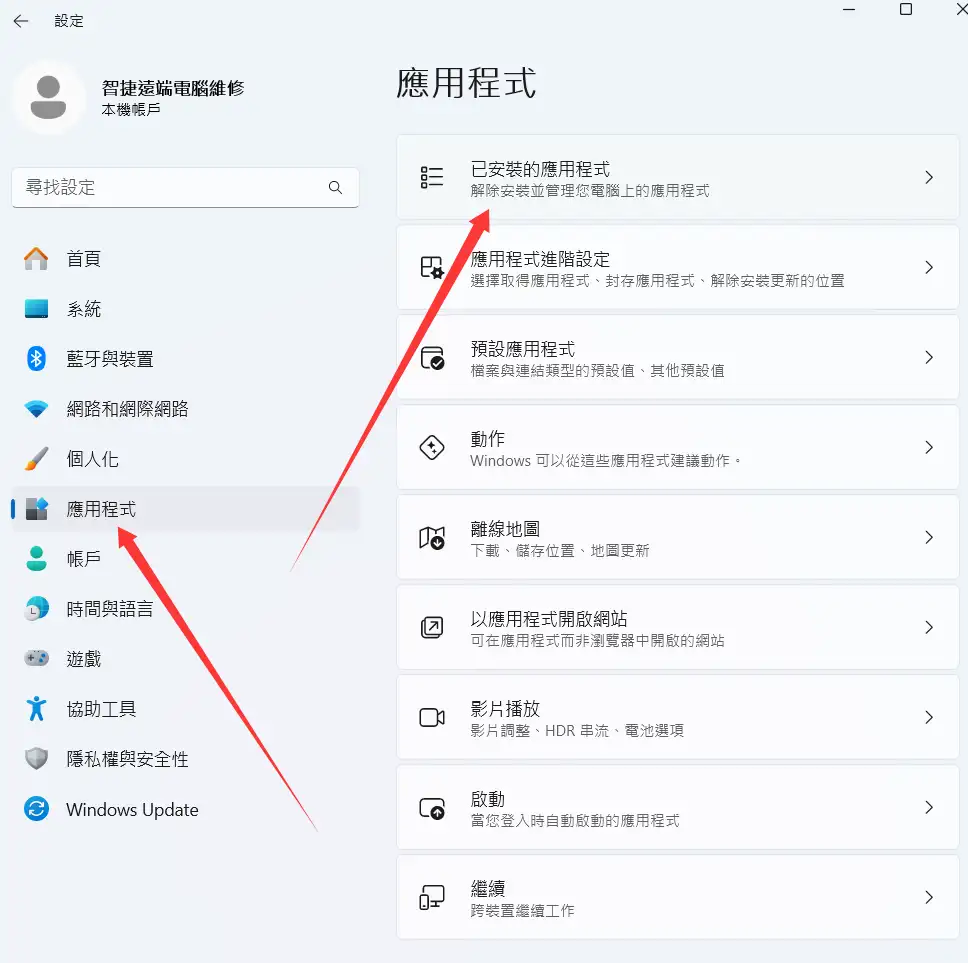Click the 下載、儲存位置、地圖更新 description

tap(560, 551)
